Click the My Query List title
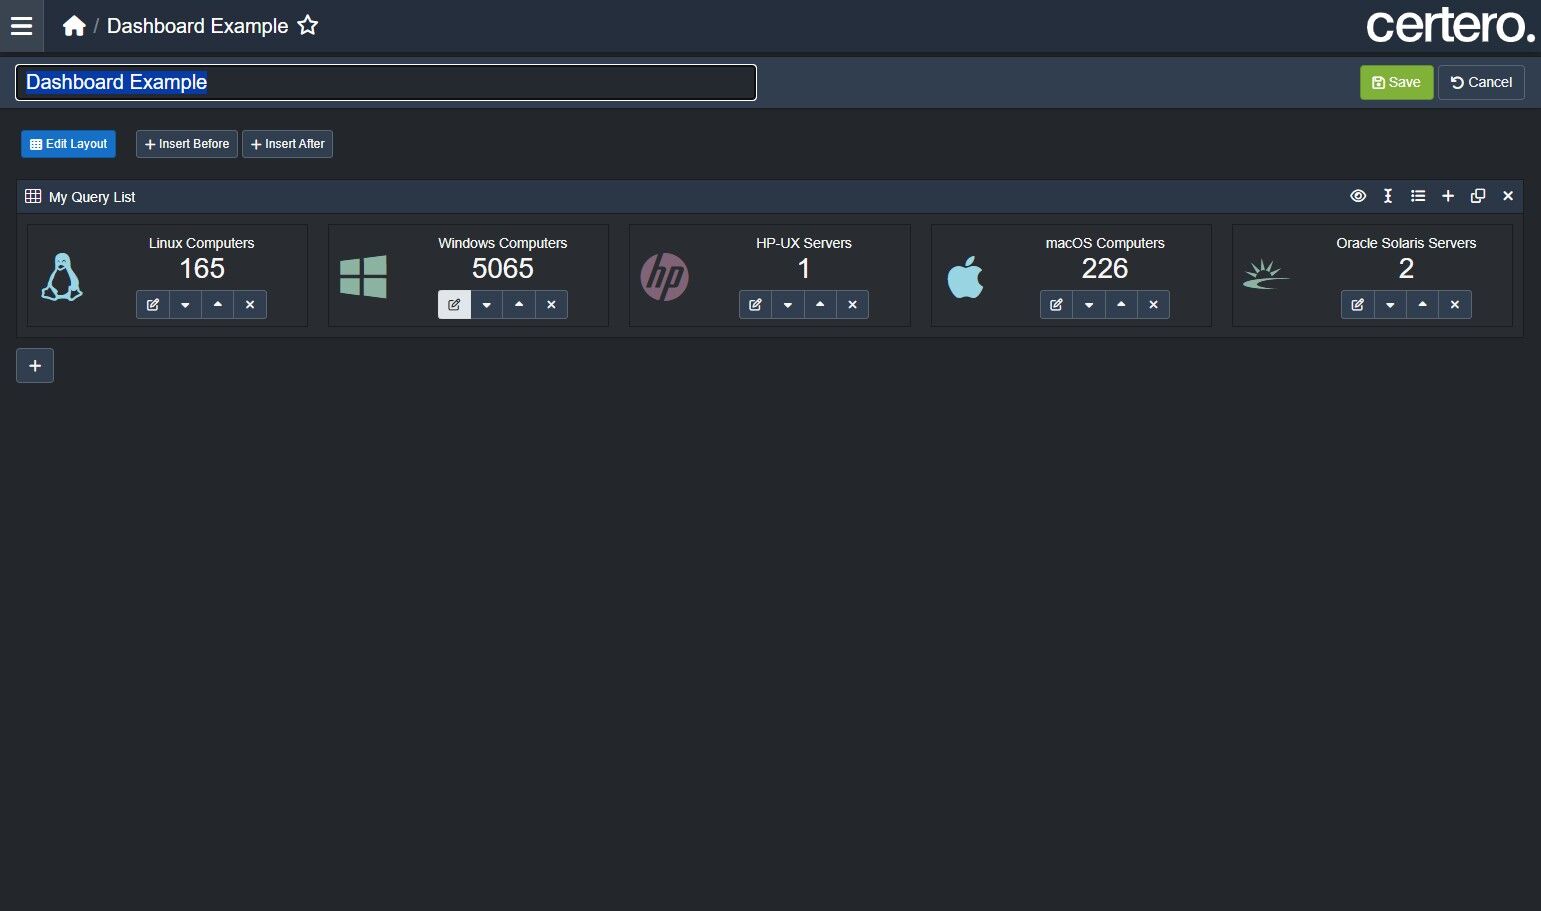This screenshot has width=1541, height=911. (92, 197)
